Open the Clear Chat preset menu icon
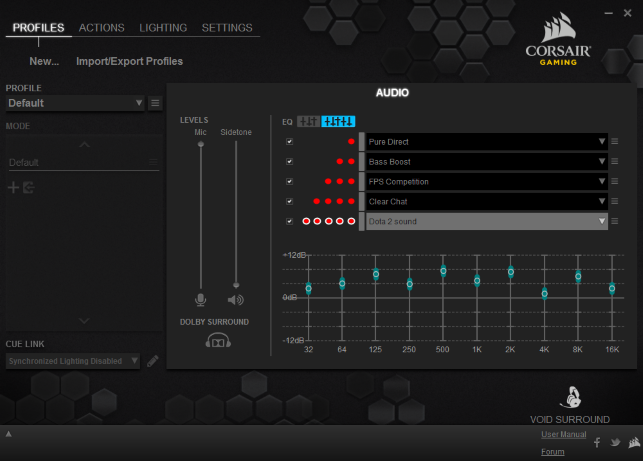 click(615, 201)
